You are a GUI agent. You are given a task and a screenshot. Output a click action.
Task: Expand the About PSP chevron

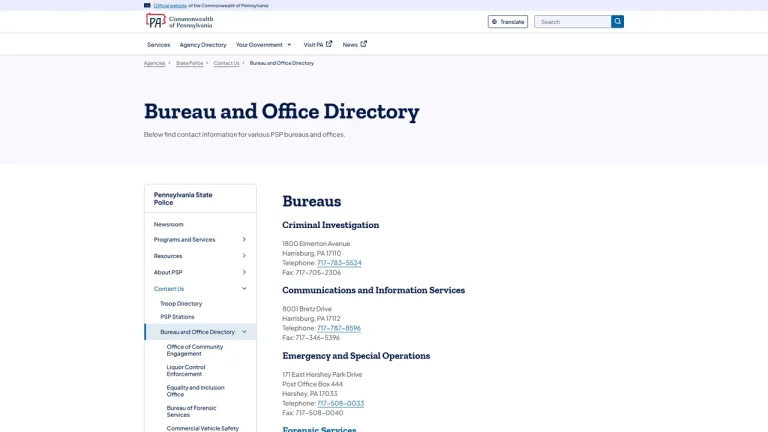244,272
